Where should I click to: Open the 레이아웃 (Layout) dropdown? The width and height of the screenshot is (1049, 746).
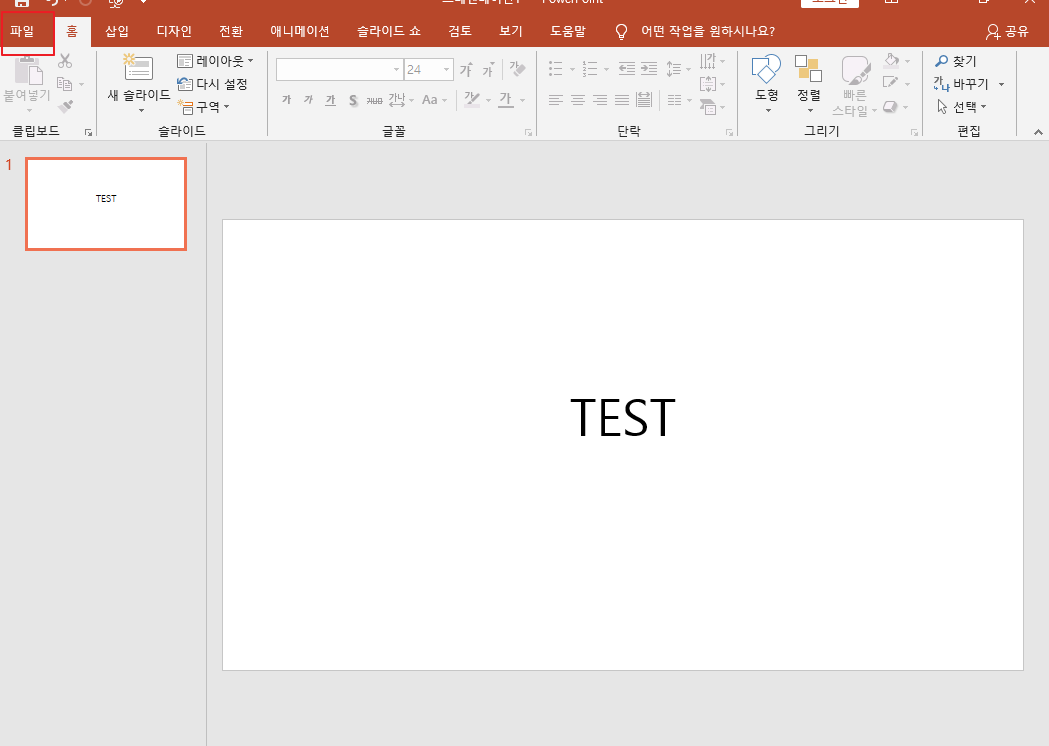click(x=215, y=61)
